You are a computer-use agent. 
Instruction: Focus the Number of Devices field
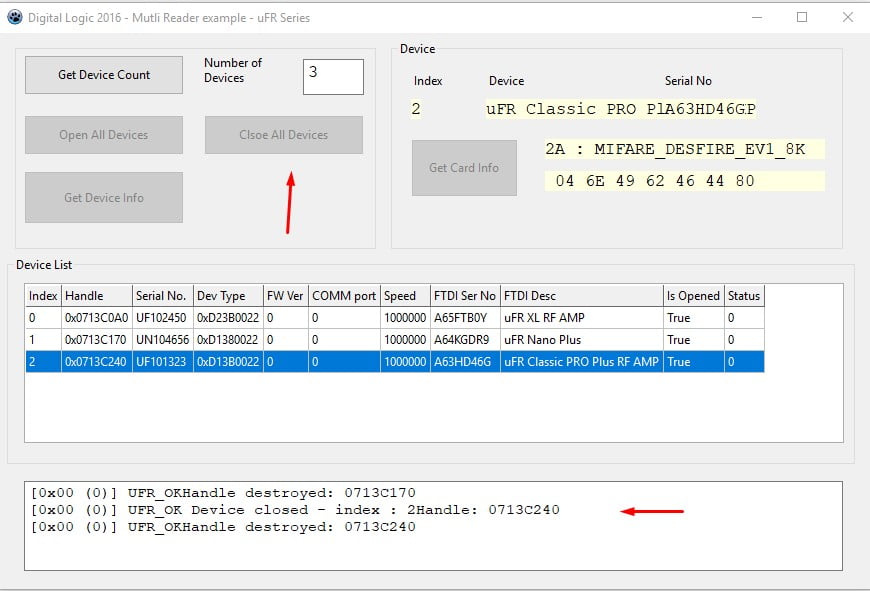(x=333, y=77)
